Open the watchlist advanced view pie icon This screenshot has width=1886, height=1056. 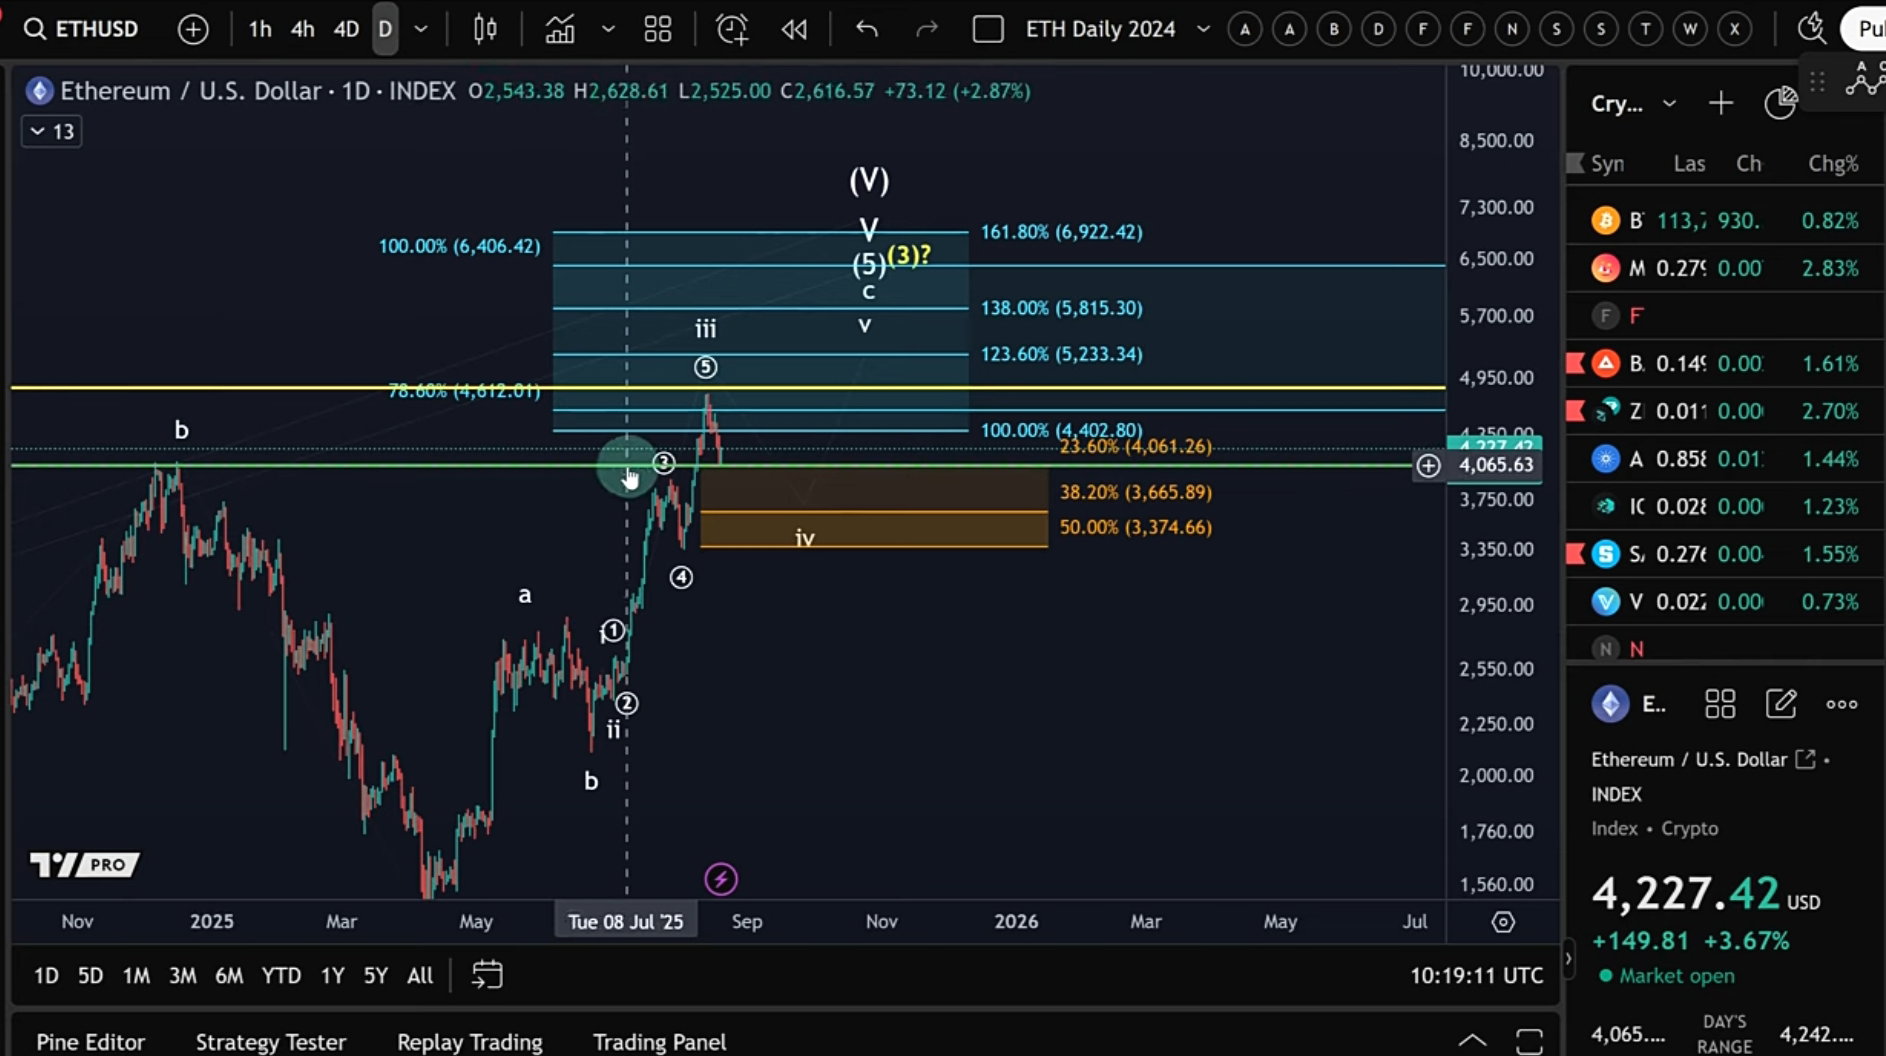click(x=1780, y=103)
